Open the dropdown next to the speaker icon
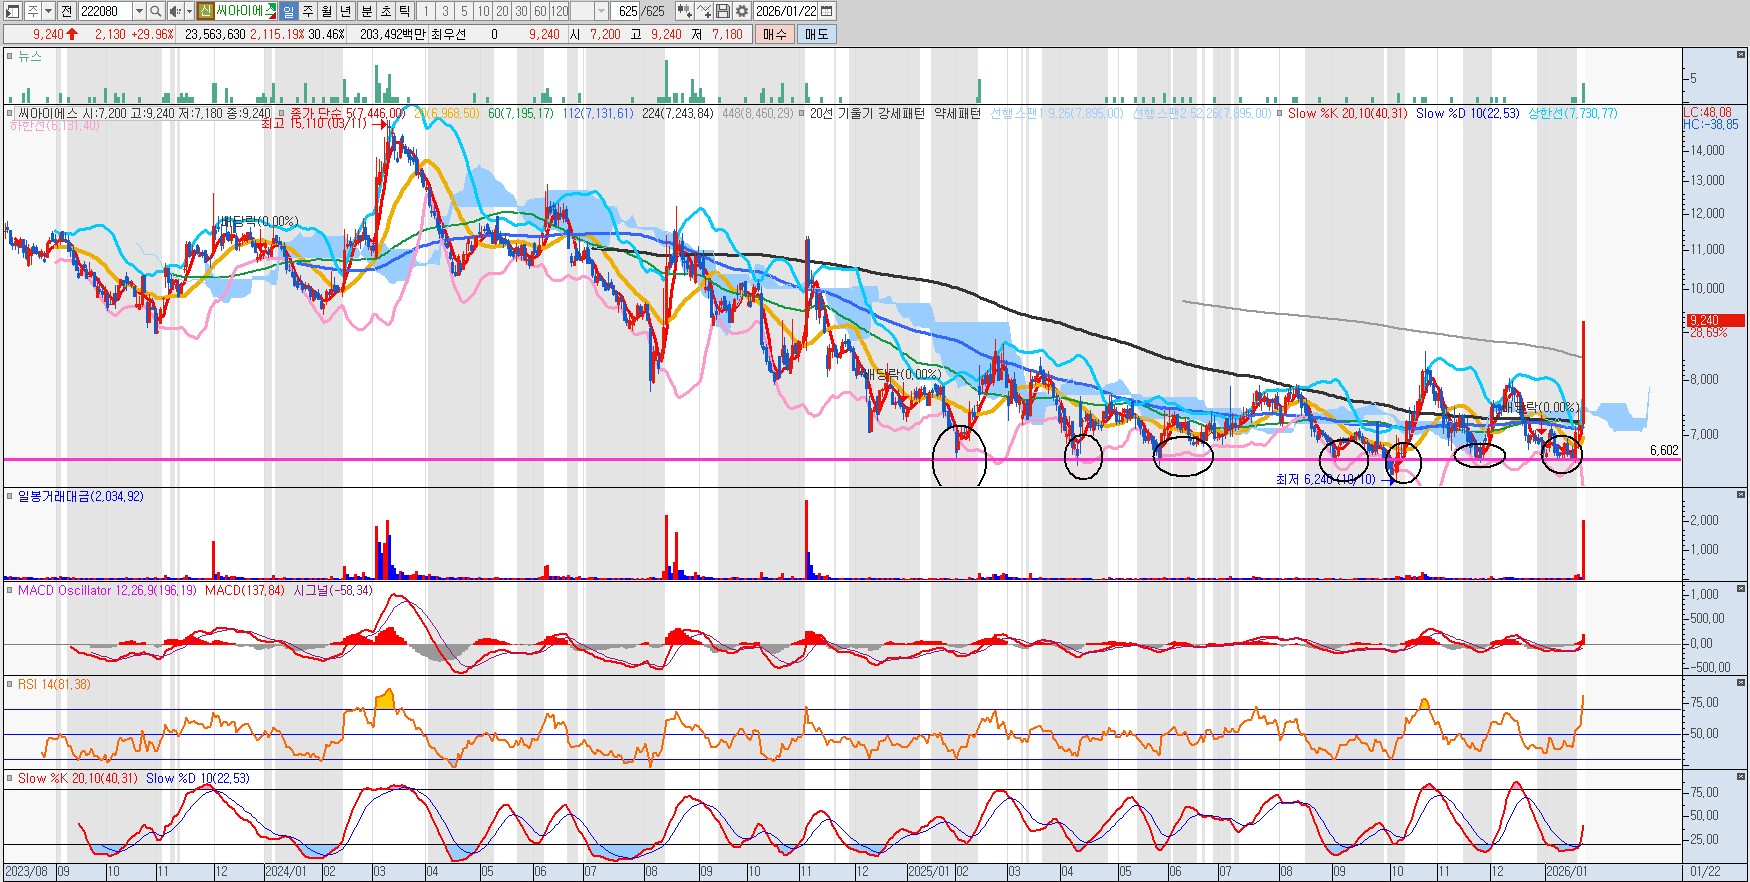 (189, 11)
